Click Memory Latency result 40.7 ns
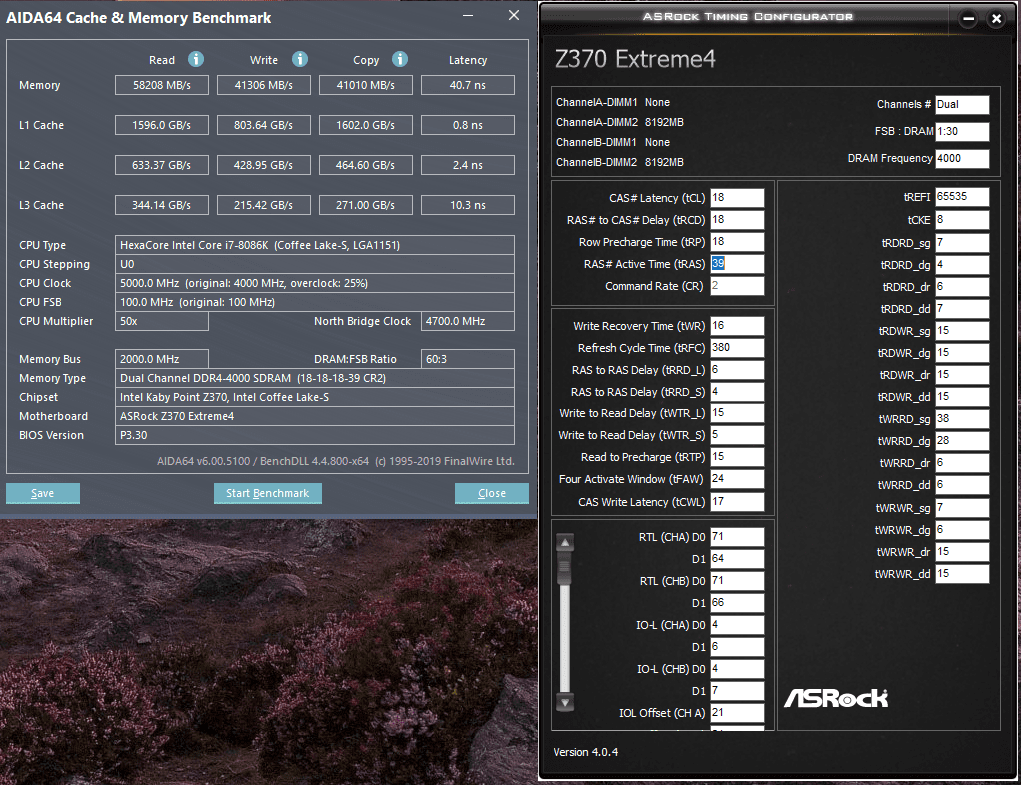Viewport: 1021px width, 785px height. point(468,85)
